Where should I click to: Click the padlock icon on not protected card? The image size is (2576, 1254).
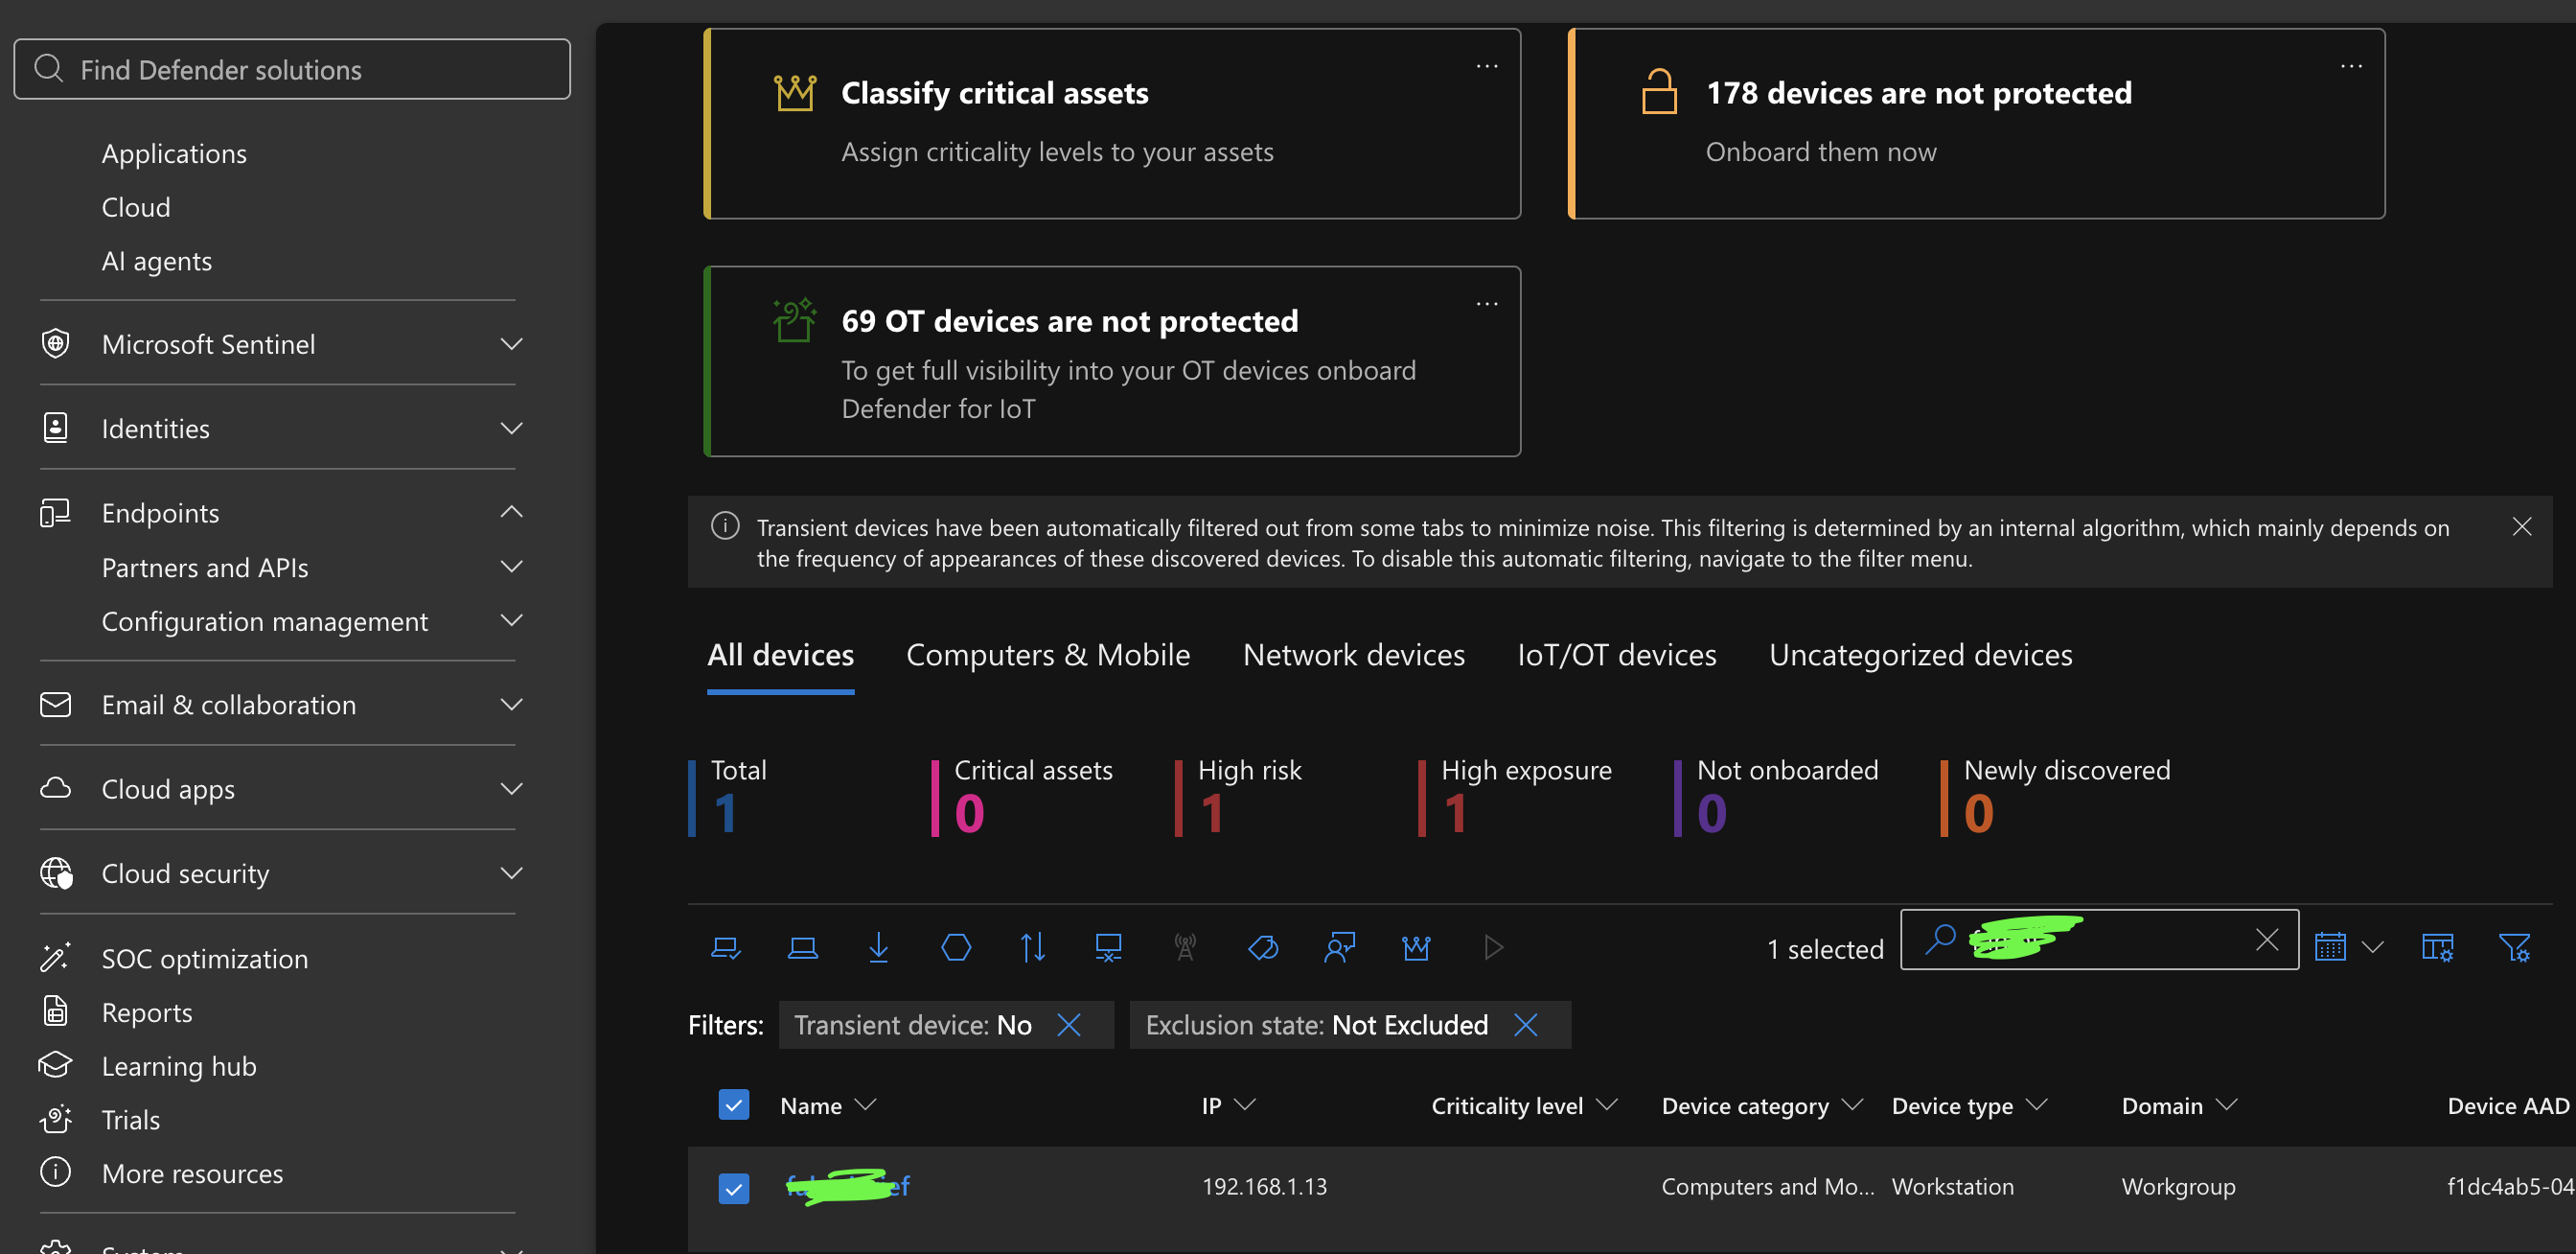click(1659, 91)
